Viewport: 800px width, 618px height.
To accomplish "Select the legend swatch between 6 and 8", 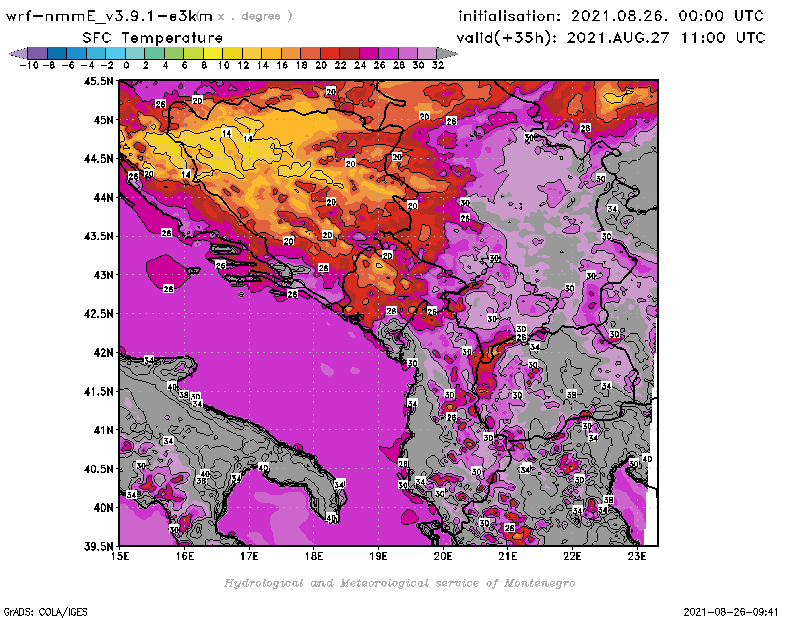I will (x=193, y=53).
